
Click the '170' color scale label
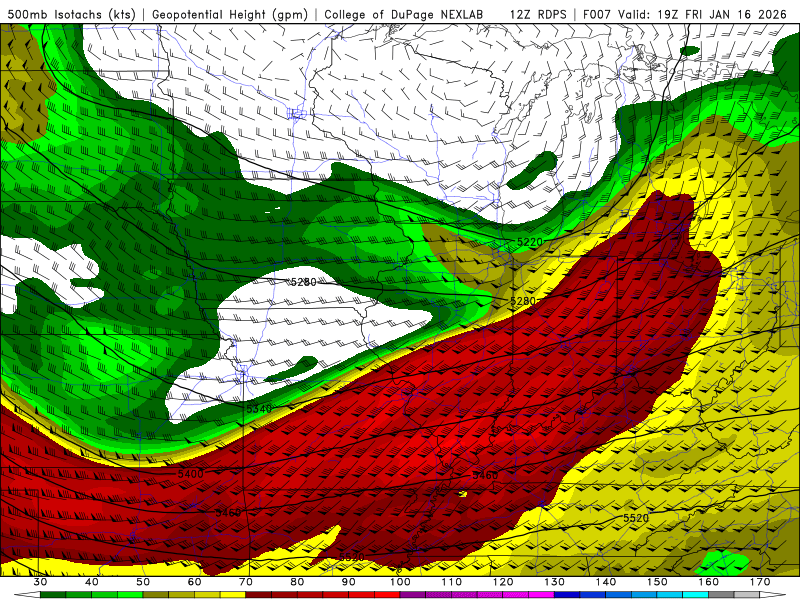click(x=760, y=582)
